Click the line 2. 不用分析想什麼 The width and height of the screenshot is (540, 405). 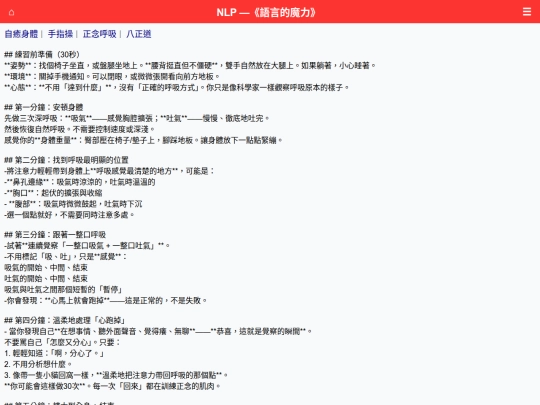(38, 364)
